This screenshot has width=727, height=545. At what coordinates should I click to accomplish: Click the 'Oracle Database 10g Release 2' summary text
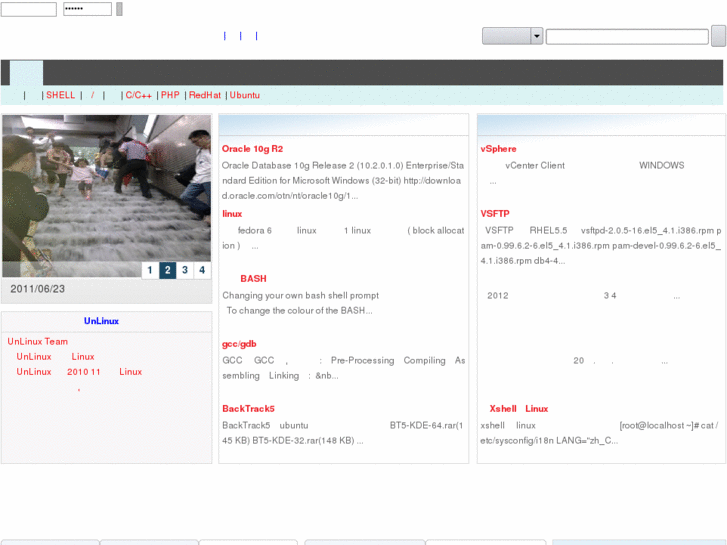point(343,180)
